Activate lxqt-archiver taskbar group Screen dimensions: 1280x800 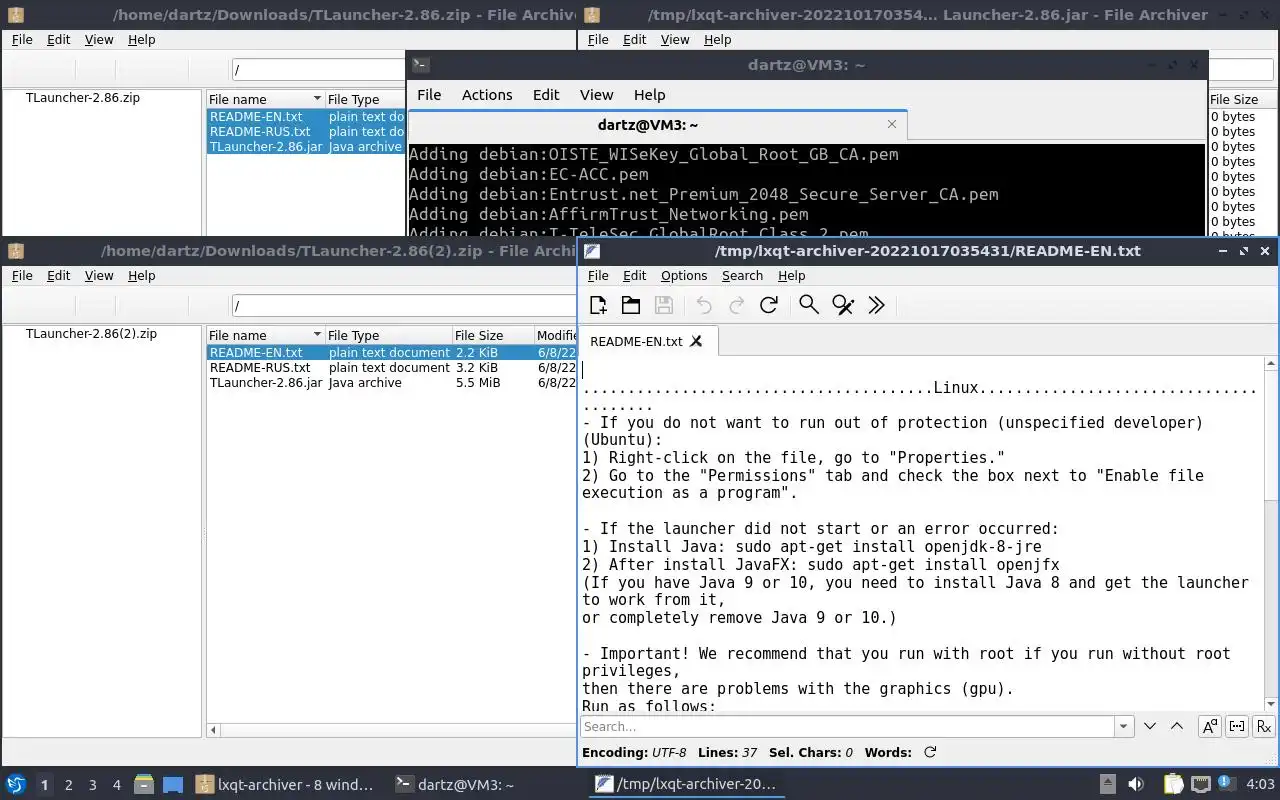(x=286, y=785)
